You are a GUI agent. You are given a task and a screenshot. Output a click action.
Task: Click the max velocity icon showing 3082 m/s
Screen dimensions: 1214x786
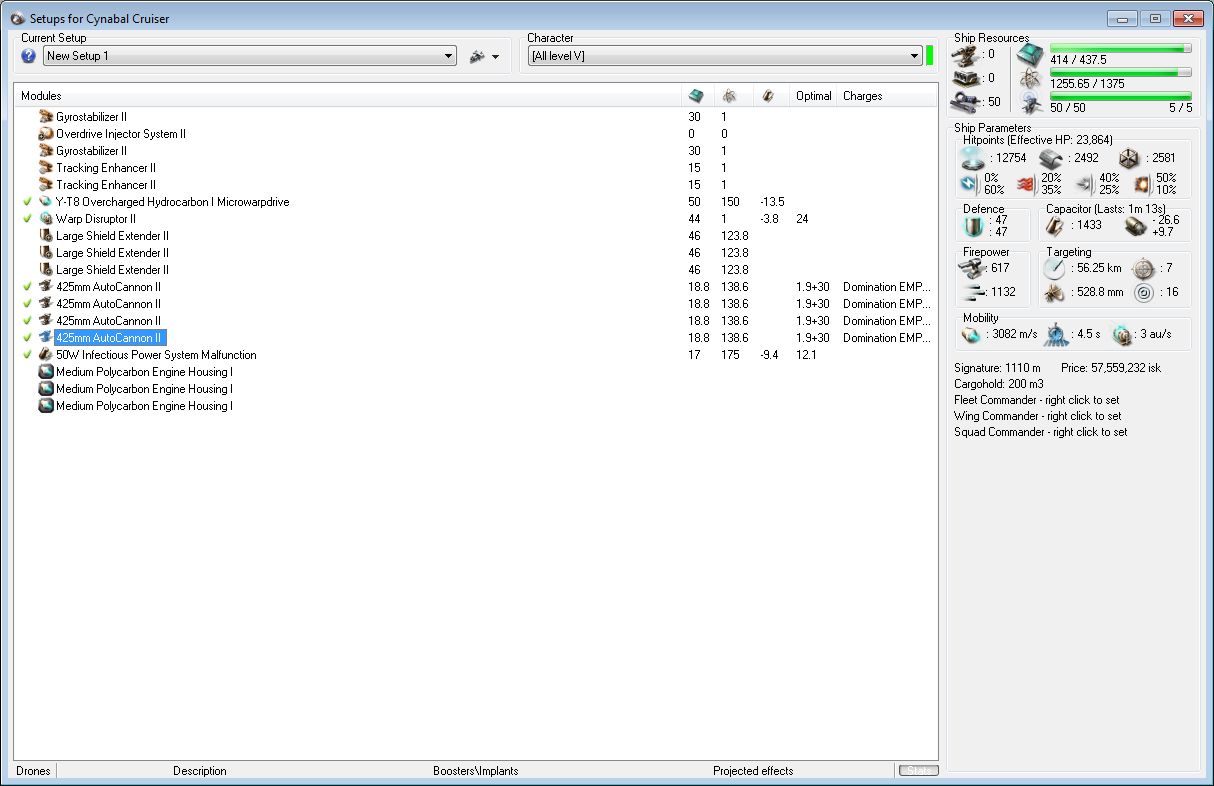(970, 334)
